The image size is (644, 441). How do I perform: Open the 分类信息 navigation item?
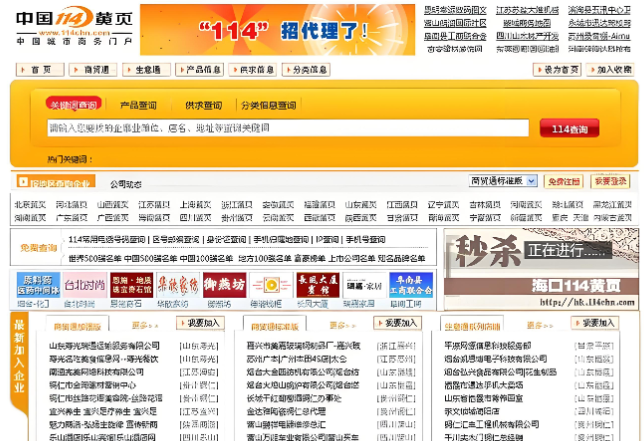[x=306, y=70]
